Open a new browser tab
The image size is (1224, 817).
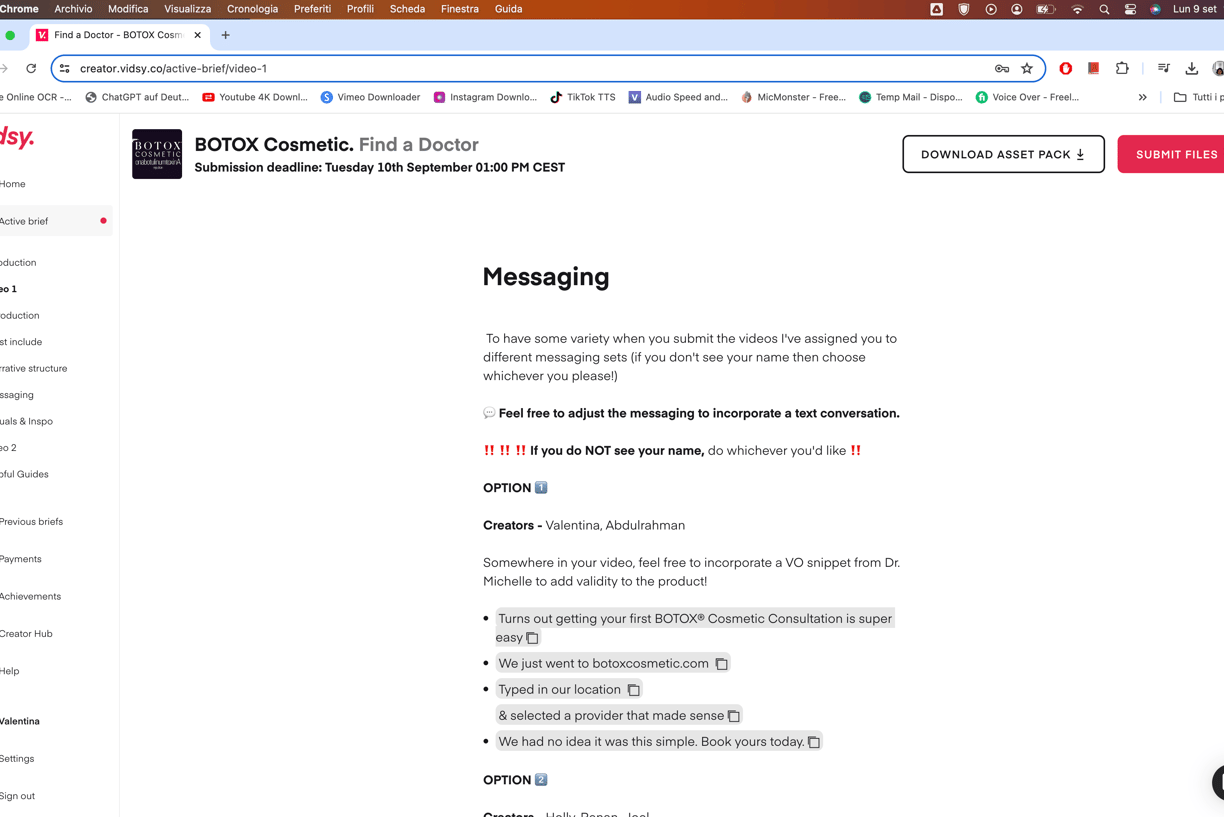point(226,35)
